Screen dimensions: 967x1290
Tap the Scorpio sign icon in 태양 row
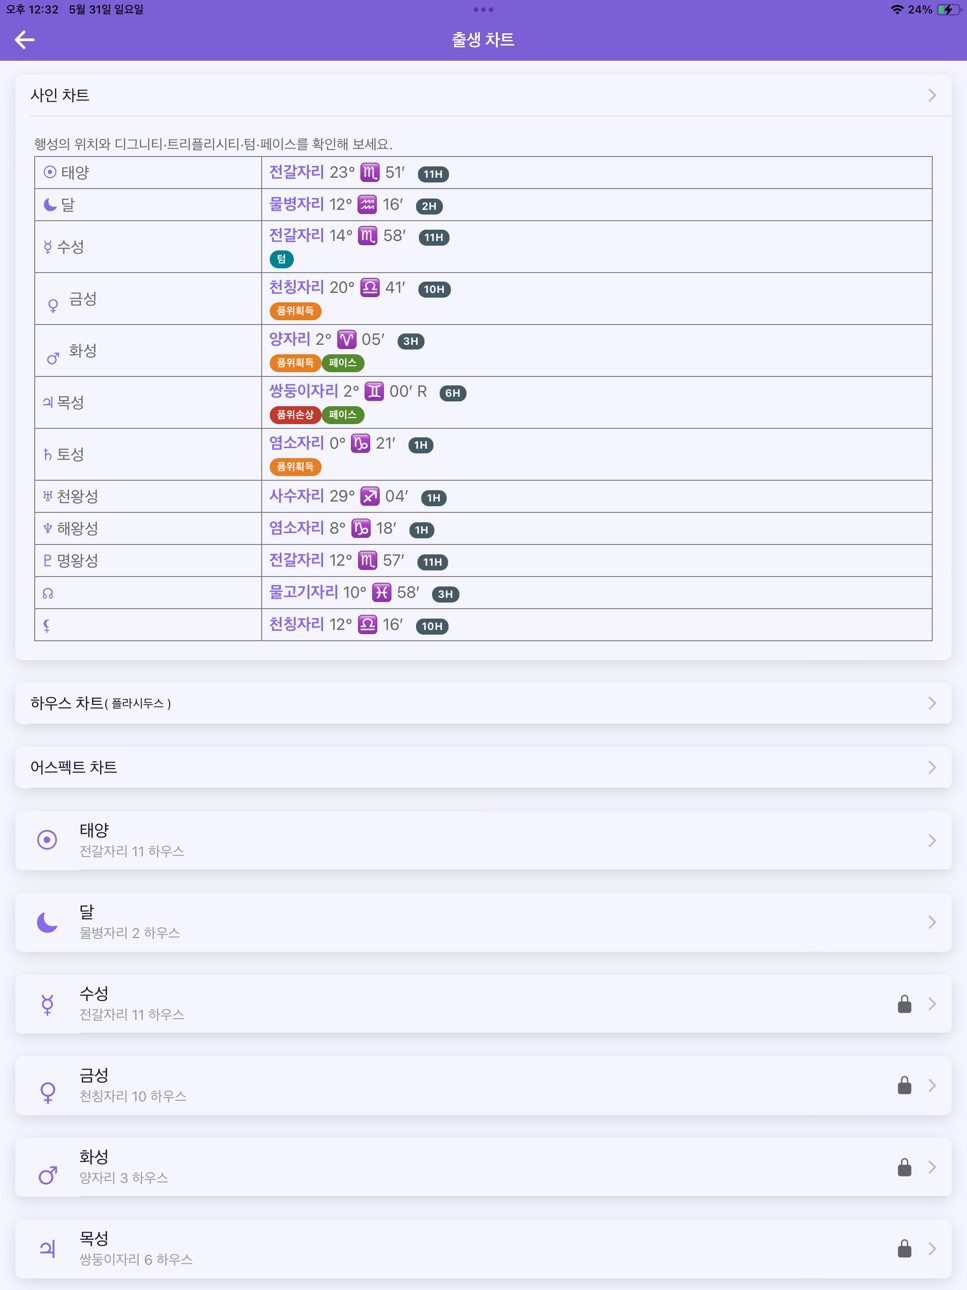369,172
